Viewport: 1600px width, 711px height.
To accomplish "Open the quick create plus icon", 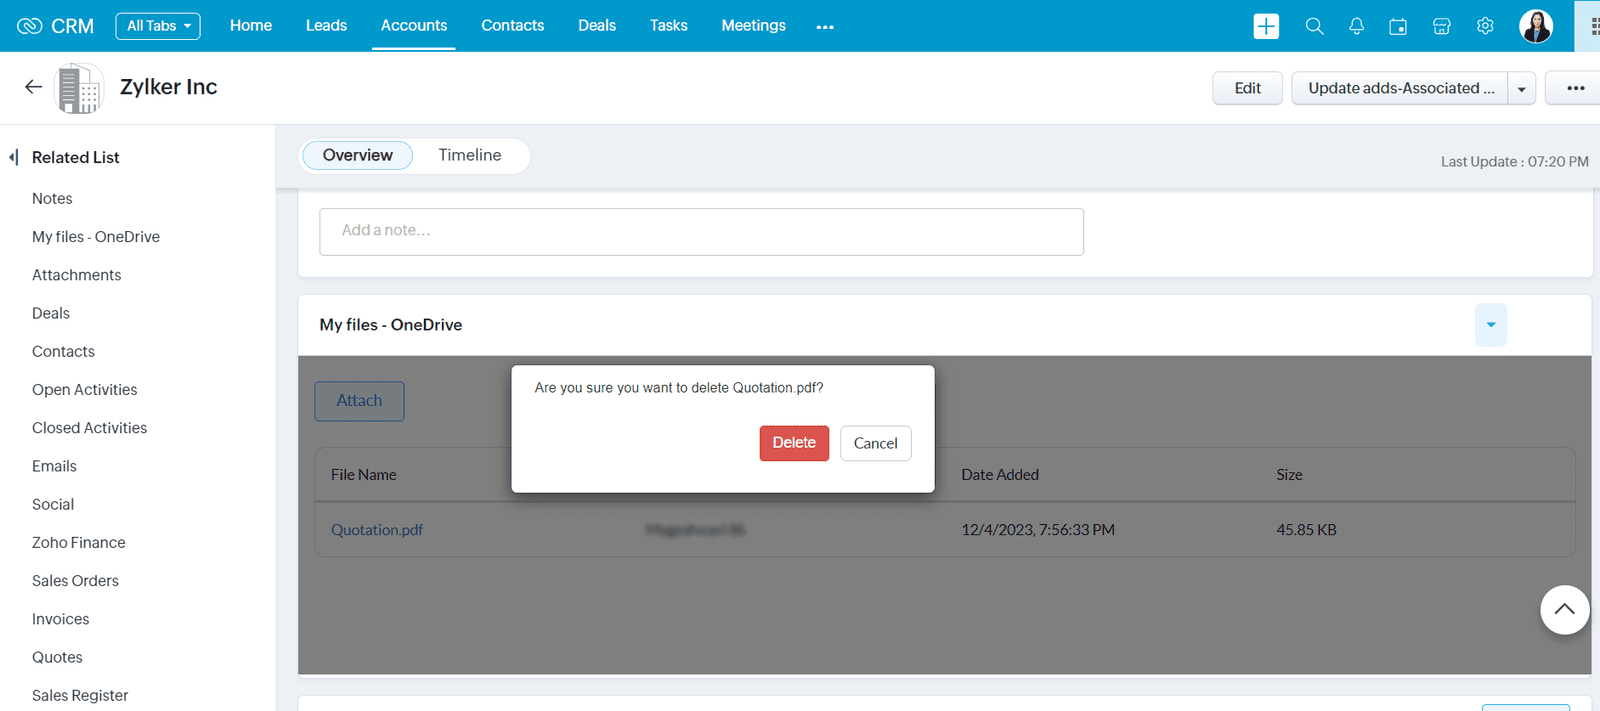I will coord(1266,26).
